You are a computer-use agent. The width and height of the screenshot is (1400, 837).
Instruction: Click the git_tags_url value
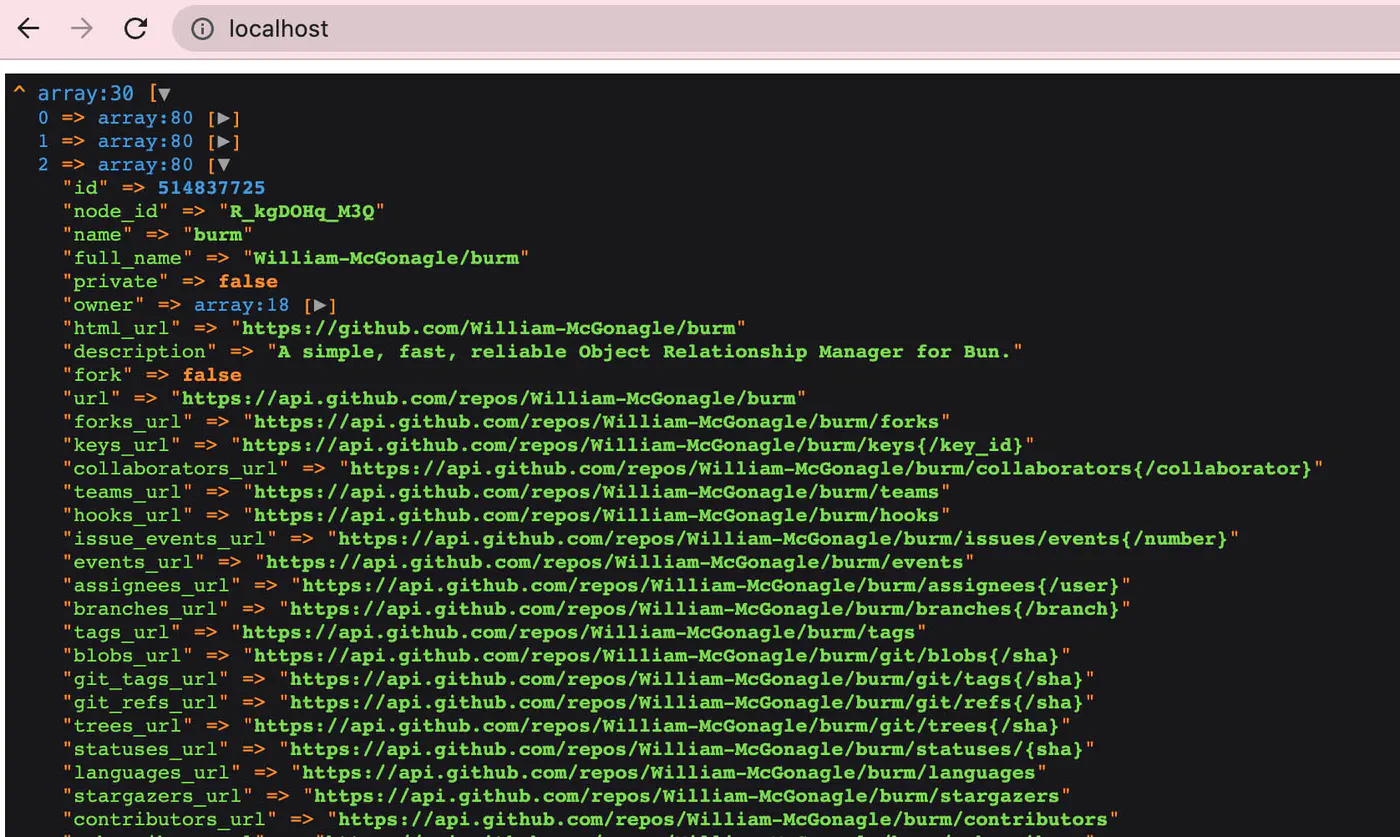tap(687, 679)
